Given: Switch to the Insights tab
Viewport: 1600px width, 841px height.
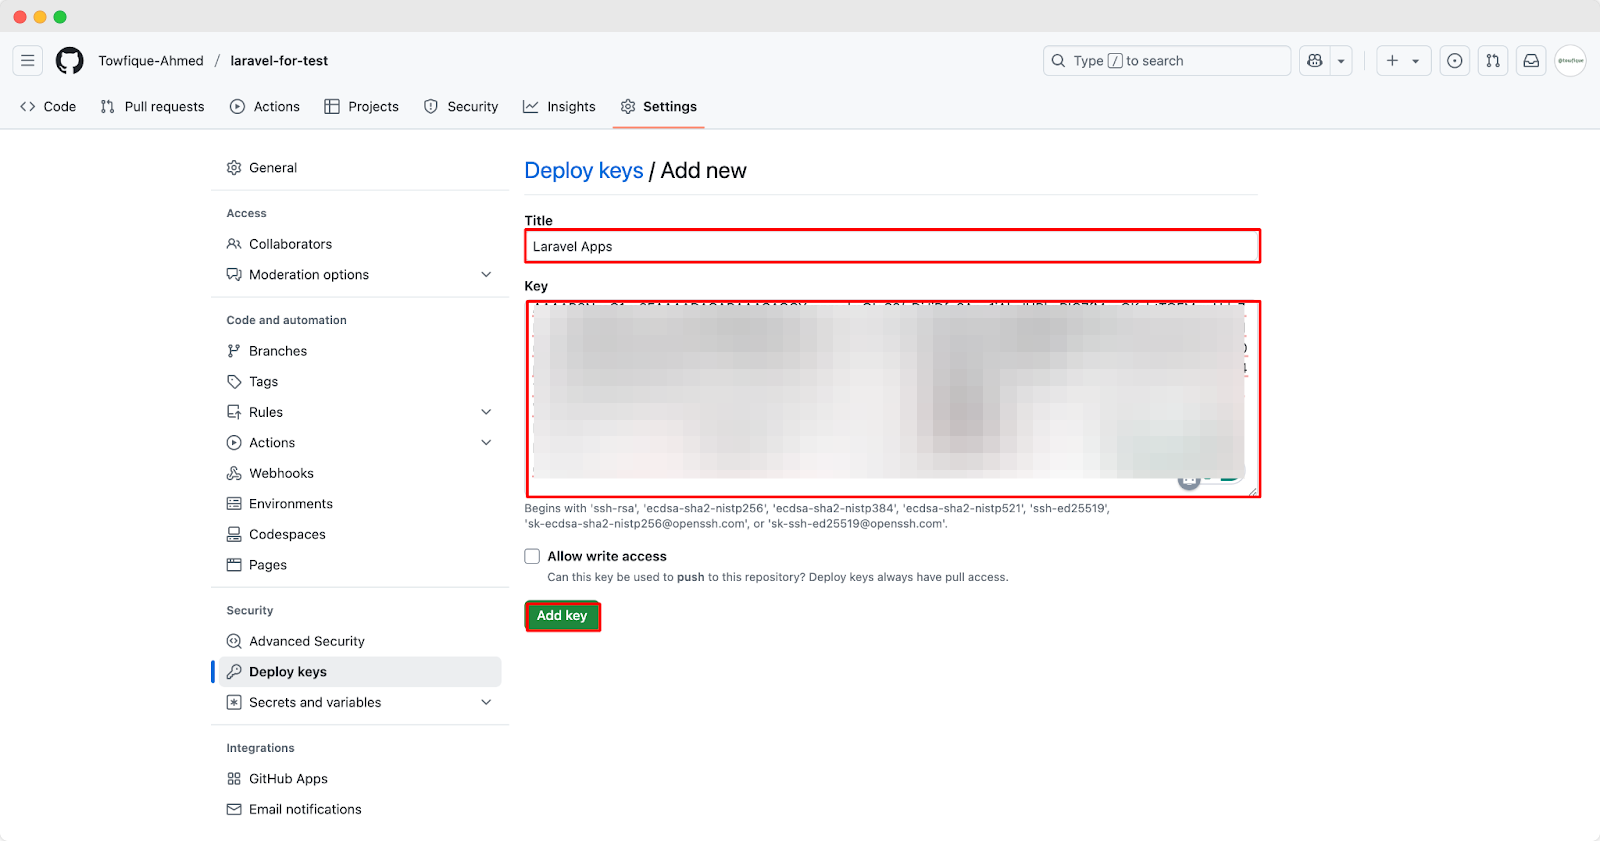Looking at the screenshot, I should click(x=559, y=107).
